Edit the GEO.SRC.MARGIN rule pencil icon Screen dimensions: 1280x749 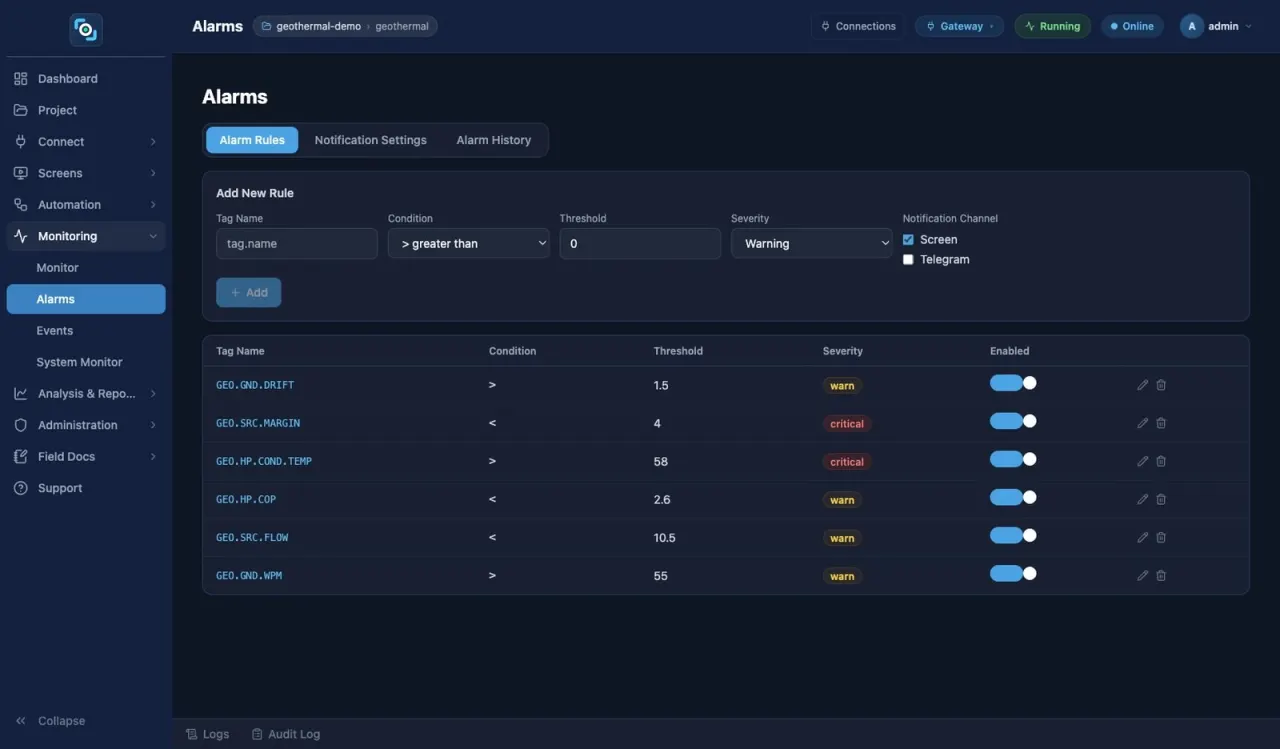click(1143, 423)
